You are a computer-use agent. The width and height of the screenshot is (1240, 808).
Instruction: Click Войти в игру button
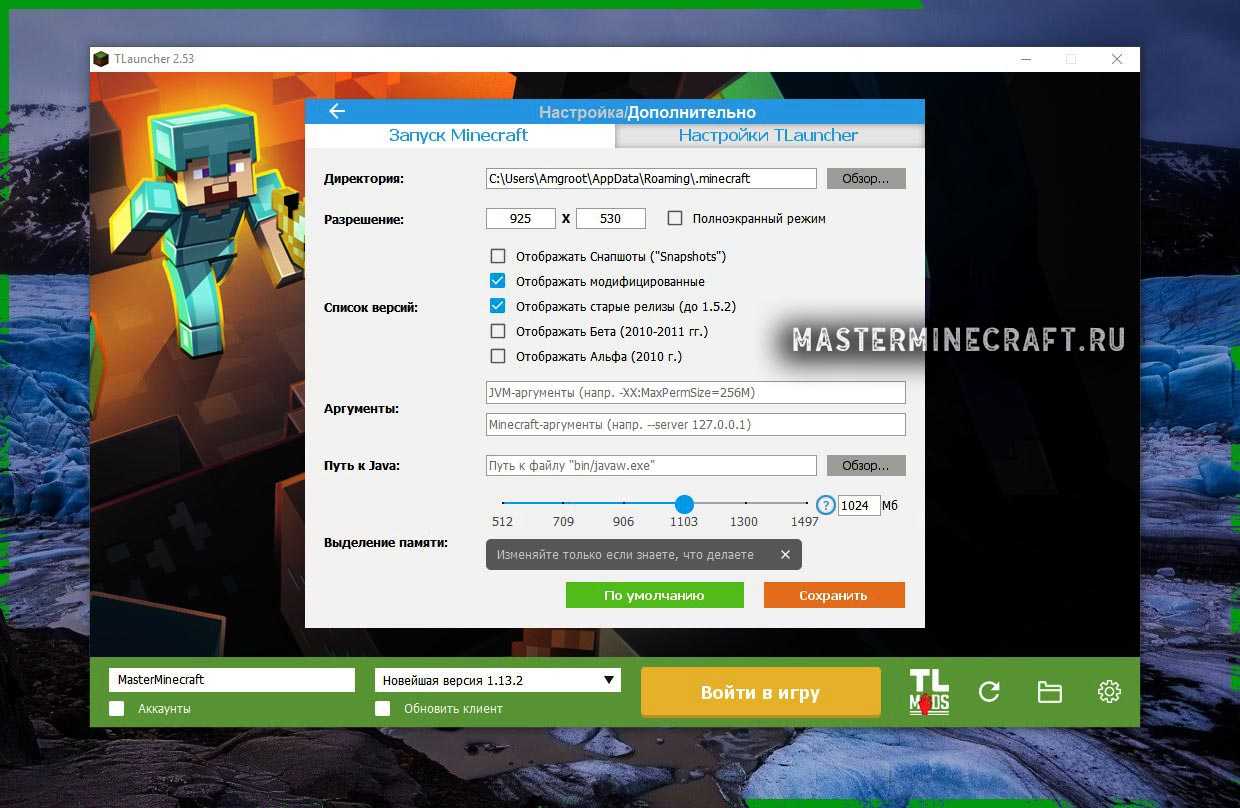point(761,692)
